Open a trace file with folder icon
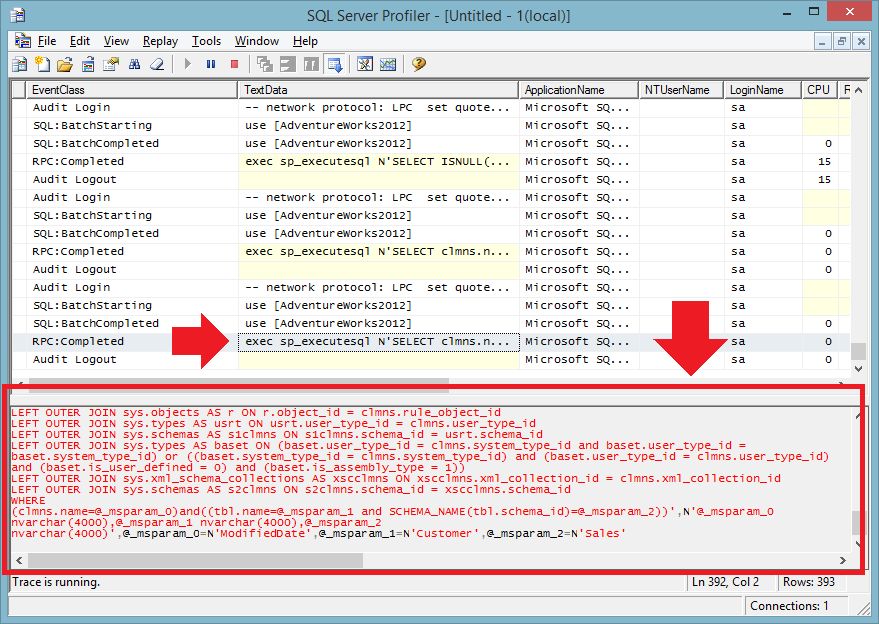Viewport: 879px width, 624px height. [x=65, y=64]
